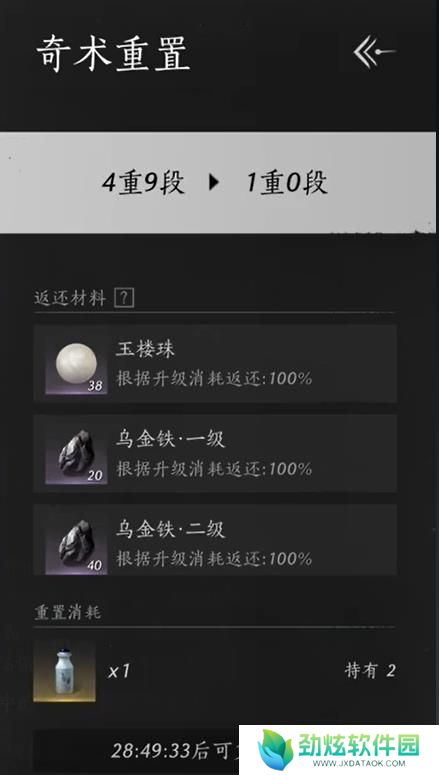
Task: Select the 乌金铁·一级 ore icon
Action: tap(76, 454)
